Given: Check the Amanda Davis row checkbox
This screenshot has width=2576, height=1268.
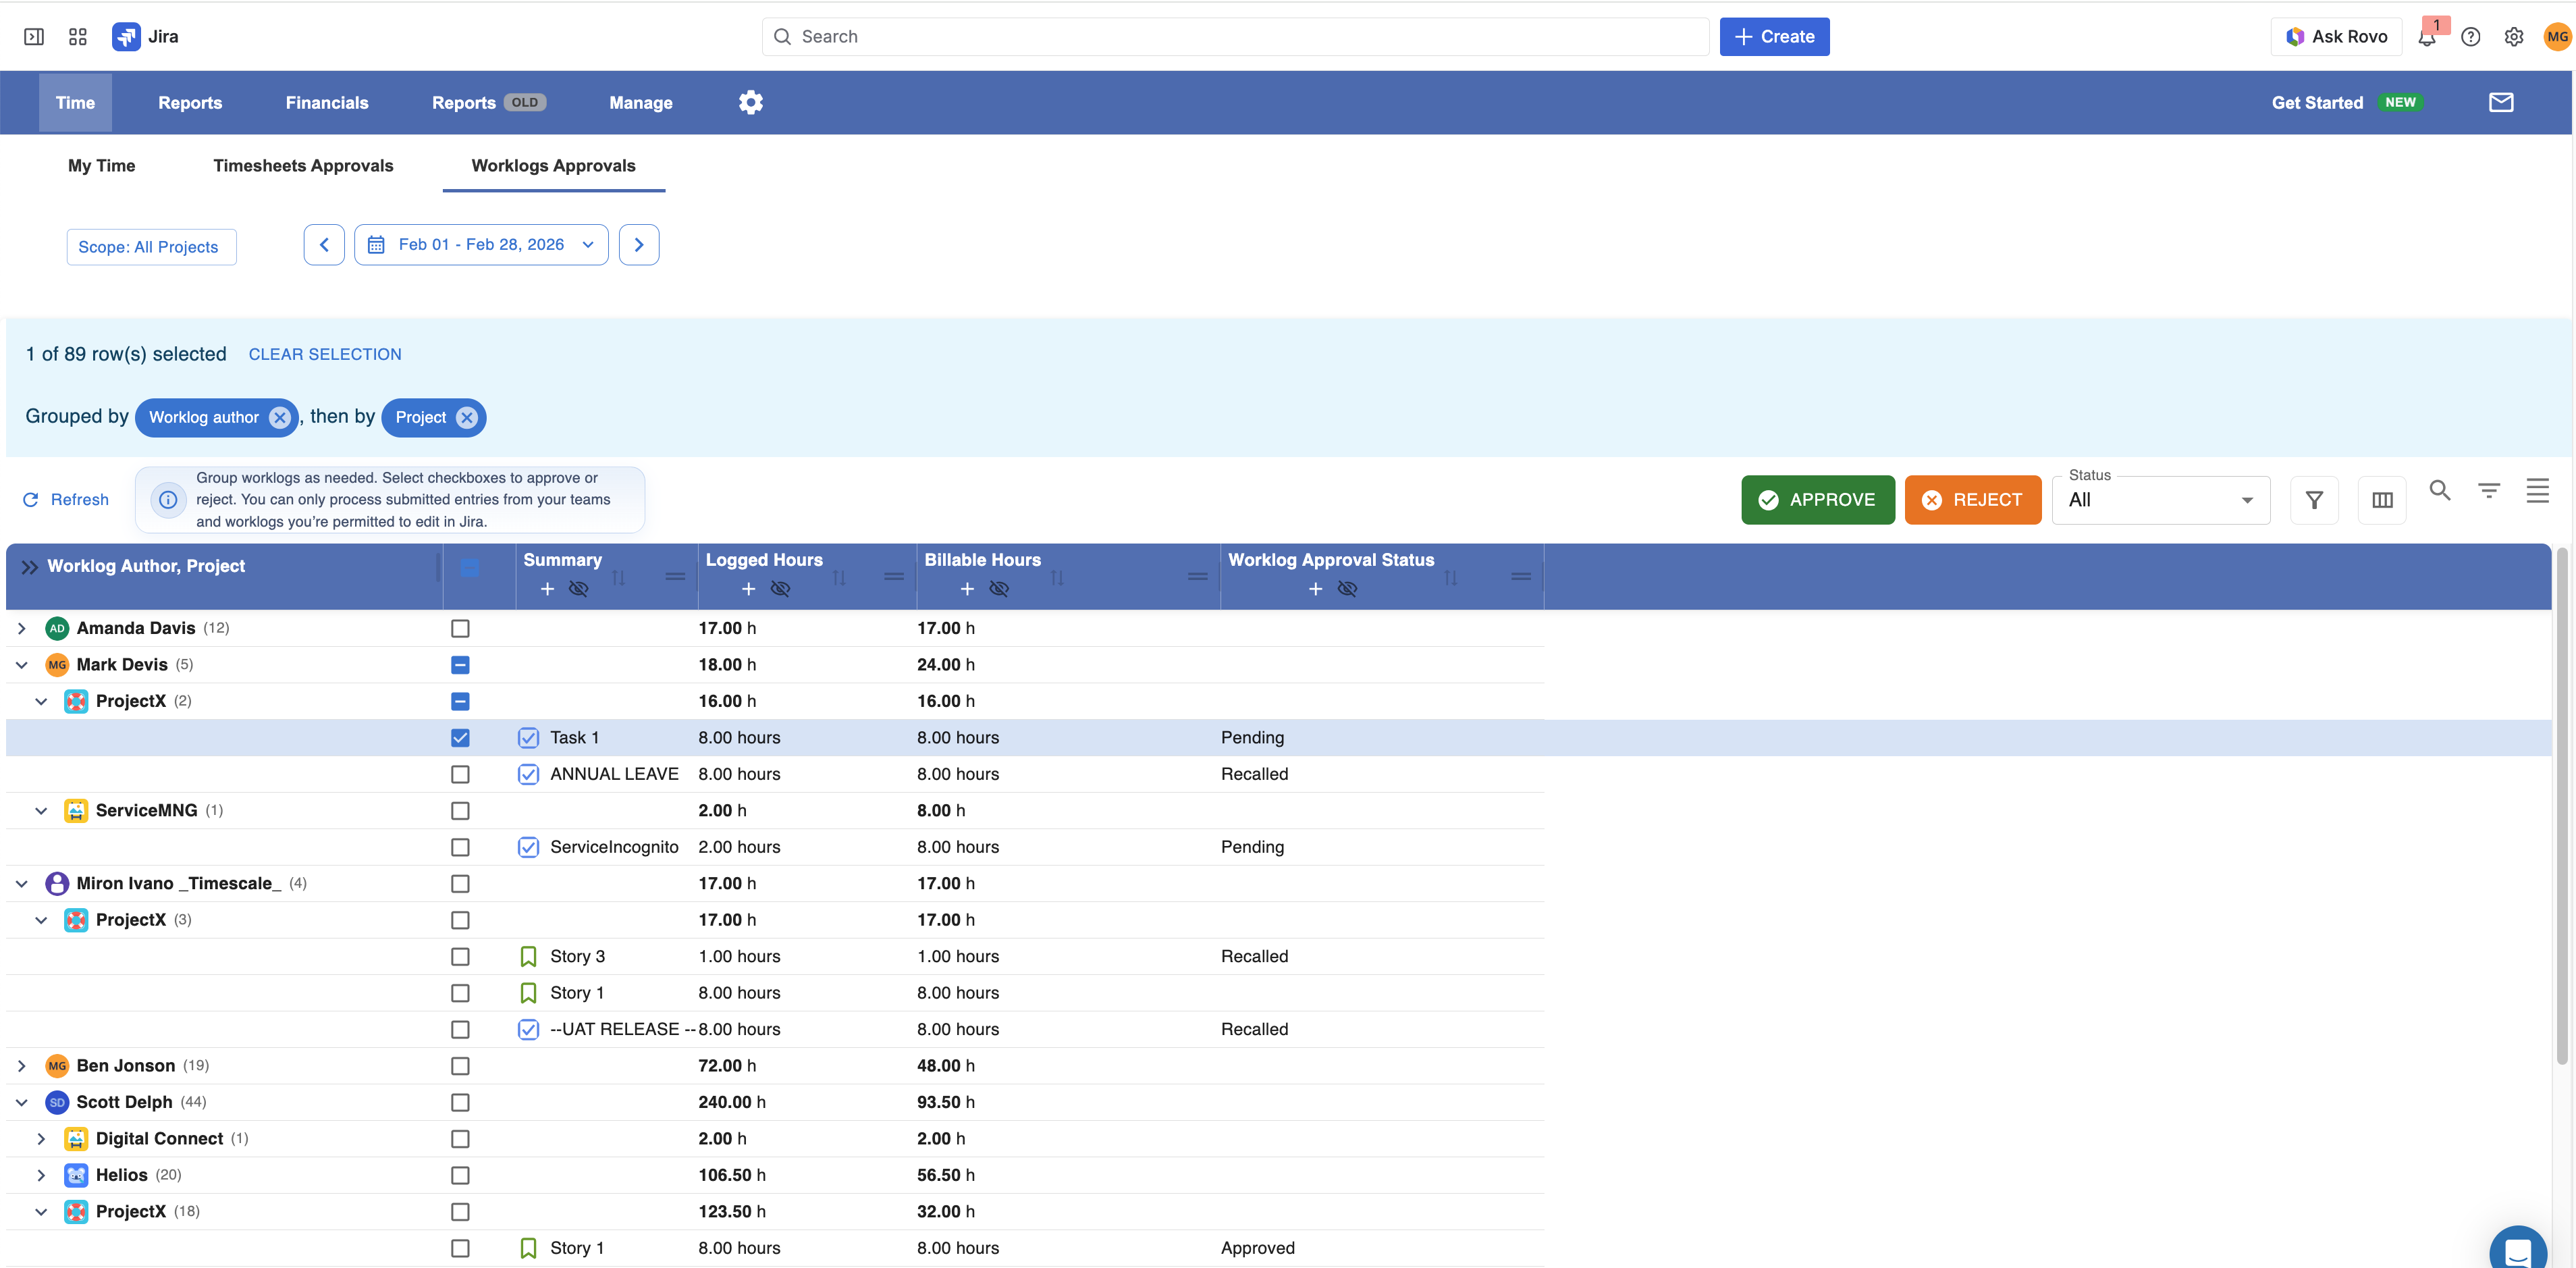Looking at the screenshot, I should coord(460,629).
